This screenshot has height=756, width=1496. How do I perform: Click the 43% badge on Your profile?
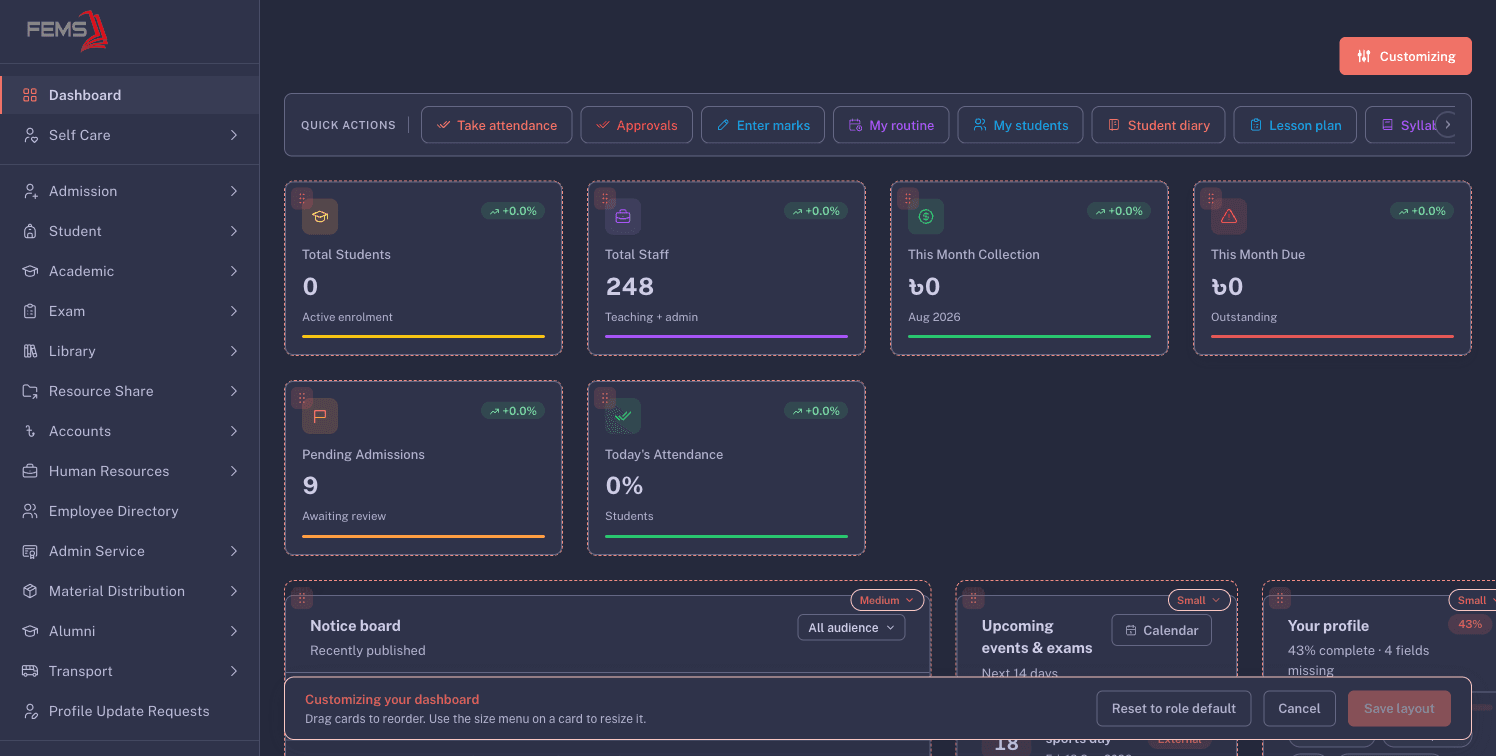1470,624
